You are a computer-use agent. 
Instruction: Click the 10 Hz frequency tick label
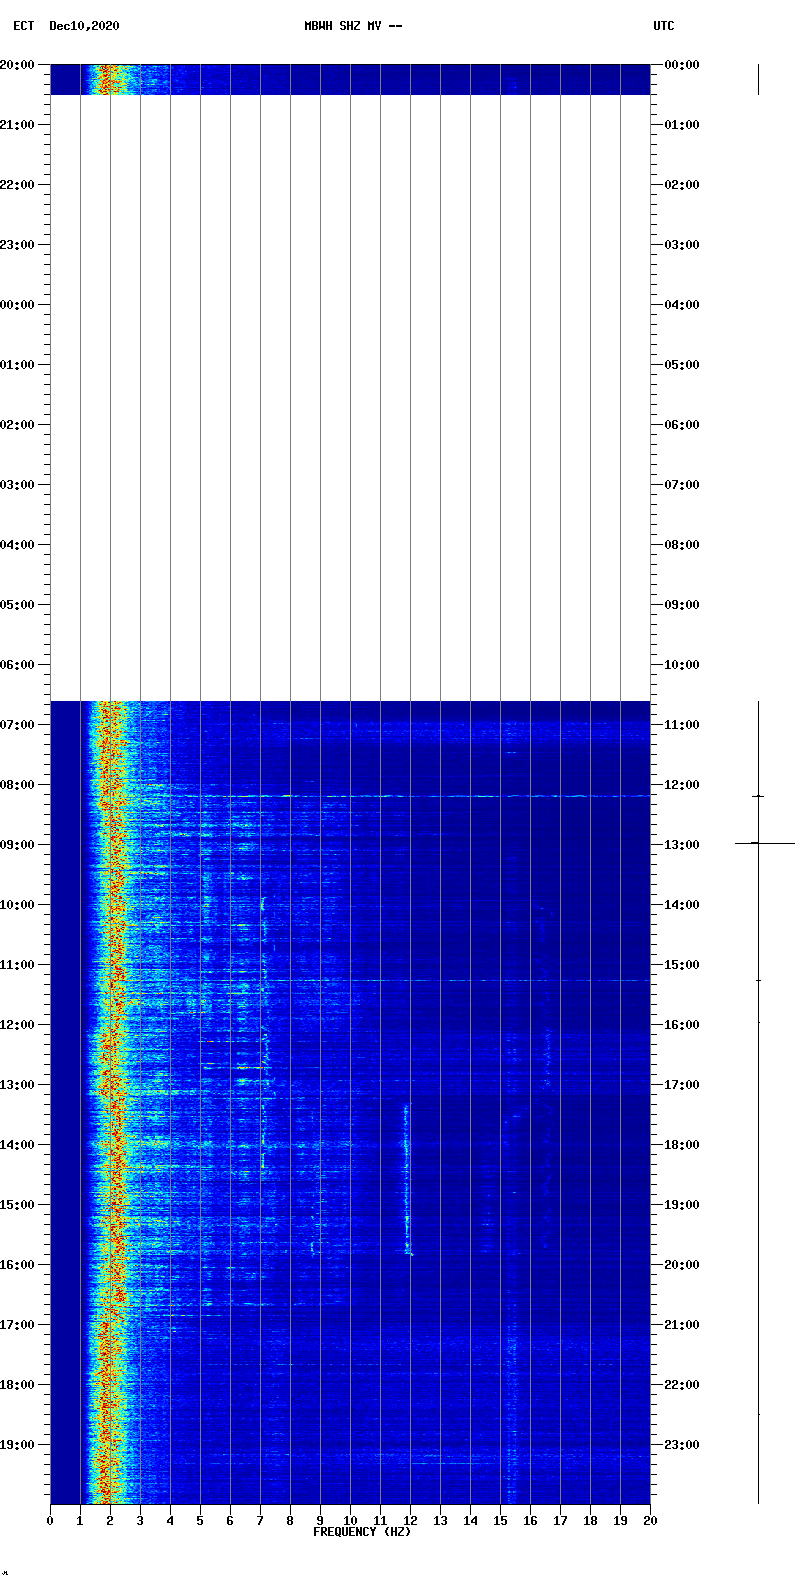tap(350, 1521)
